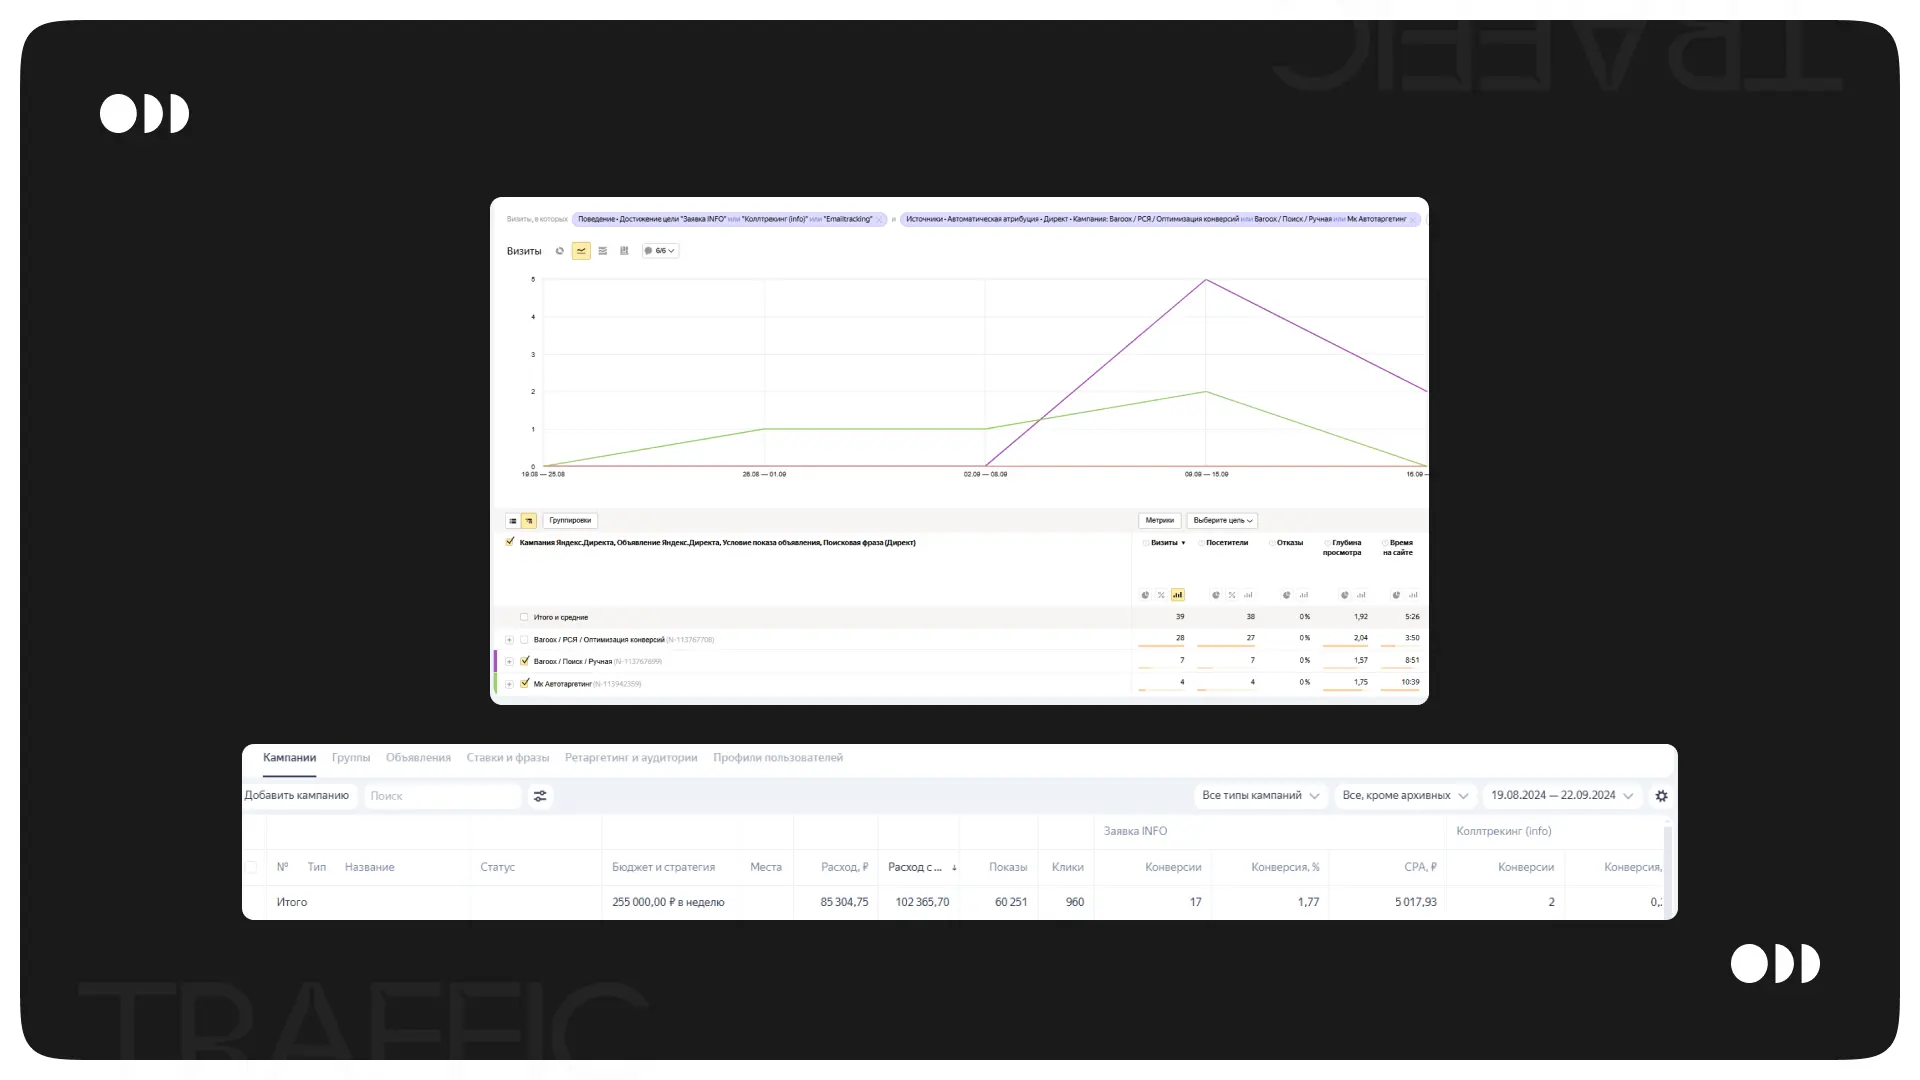Open the Выберите цель dropdown

1222,521
